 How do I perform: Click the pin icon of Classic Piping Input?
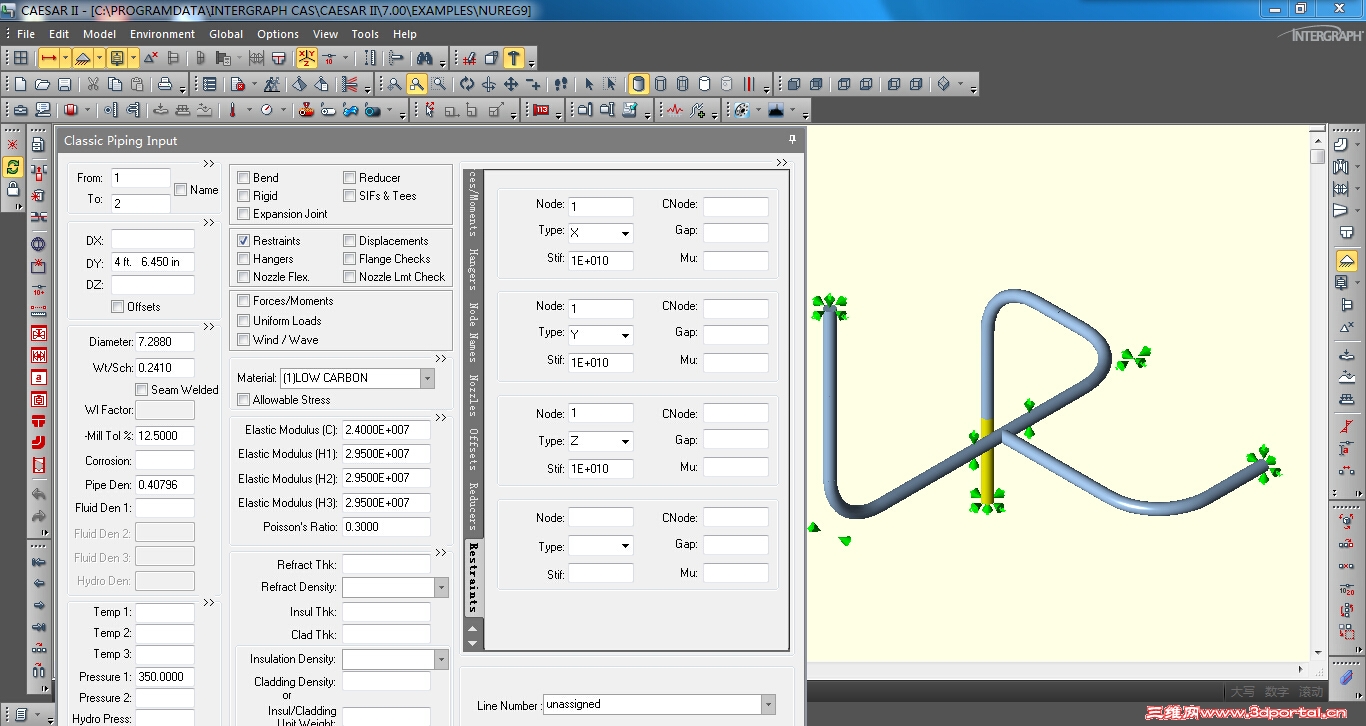coord(792,140)
